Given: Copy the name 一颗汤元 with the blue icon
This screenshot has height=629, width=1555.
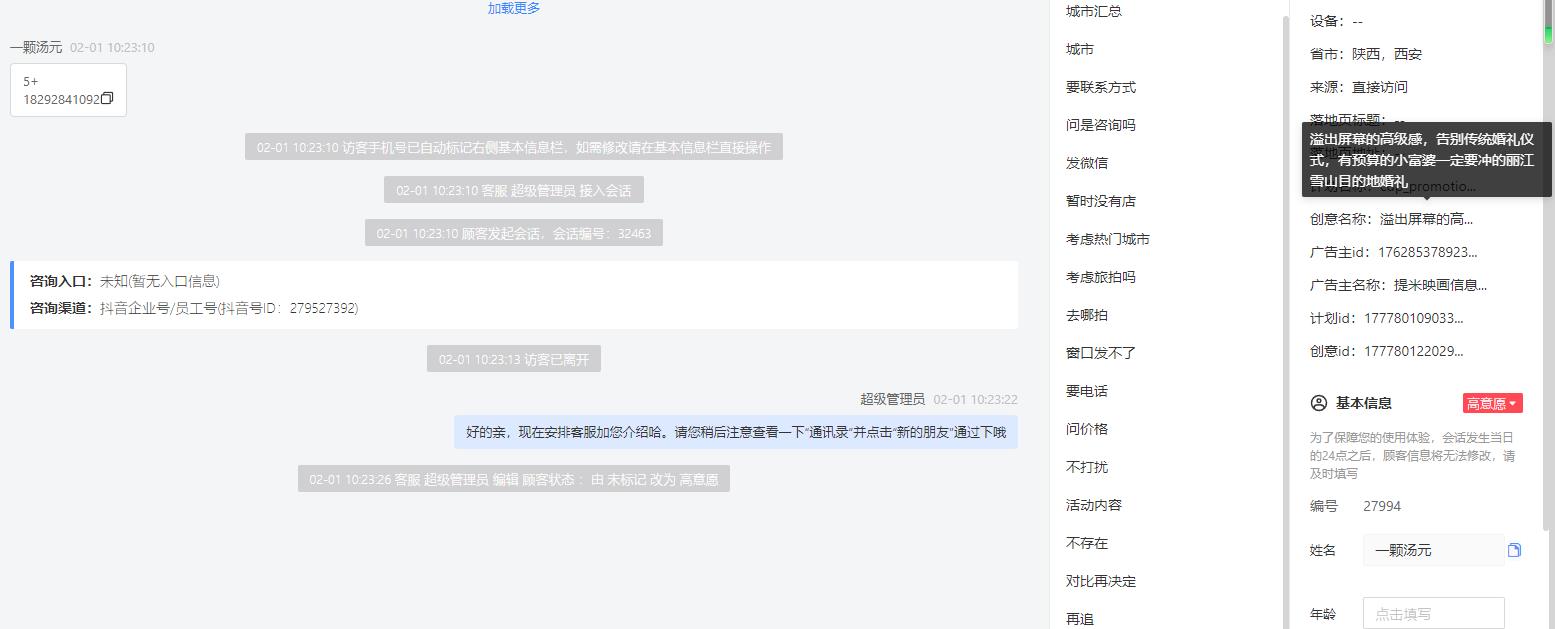Looking at the screenshot, I should pos(1514,550).
